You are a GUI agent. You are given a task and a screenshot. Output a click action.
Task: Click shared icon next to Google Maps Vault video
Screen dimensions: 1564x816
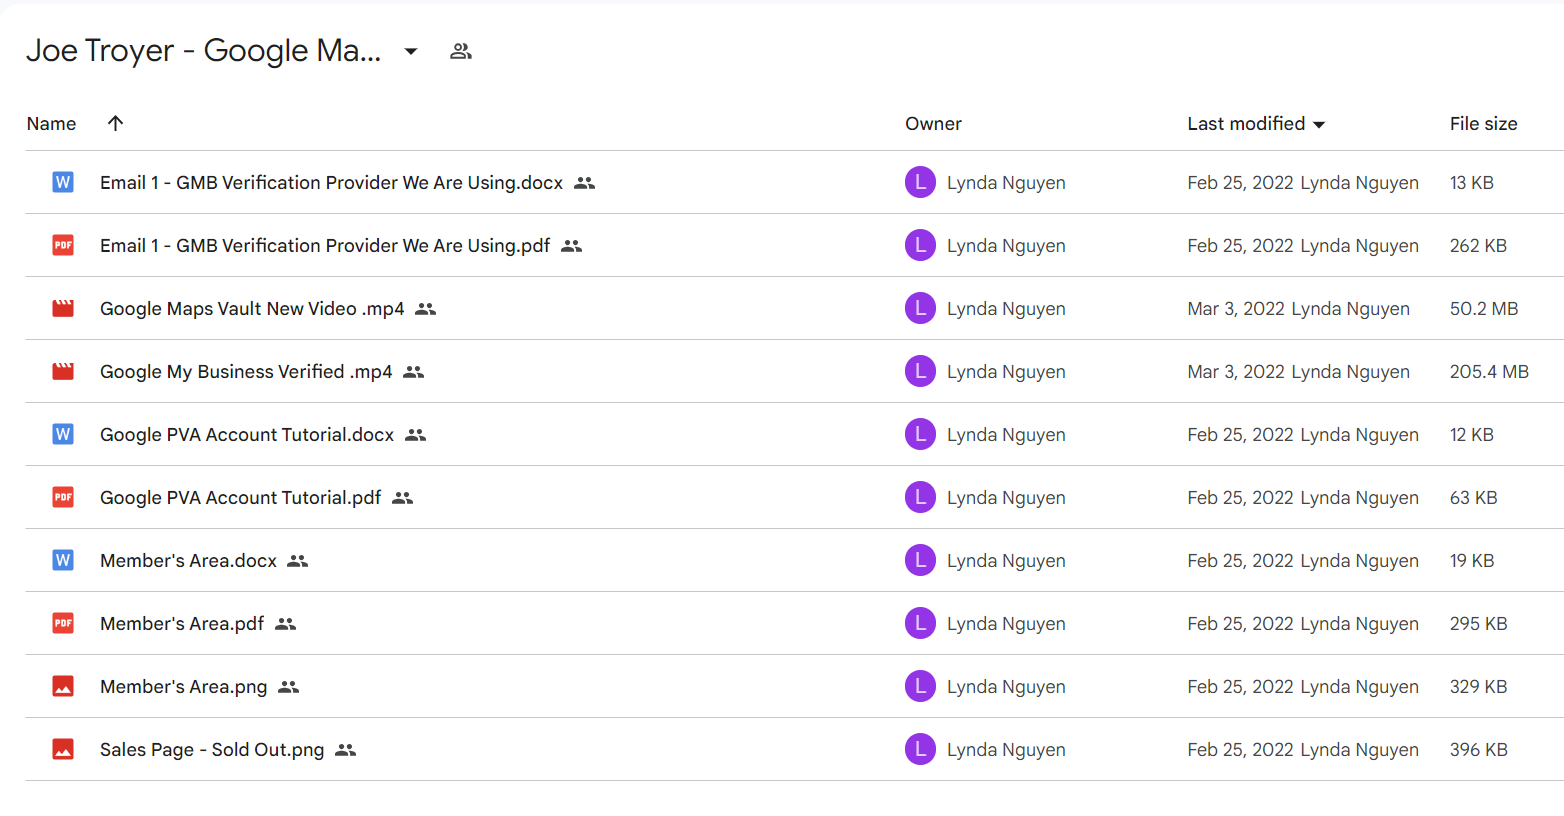pyautogui.click(x=425, y=309)
